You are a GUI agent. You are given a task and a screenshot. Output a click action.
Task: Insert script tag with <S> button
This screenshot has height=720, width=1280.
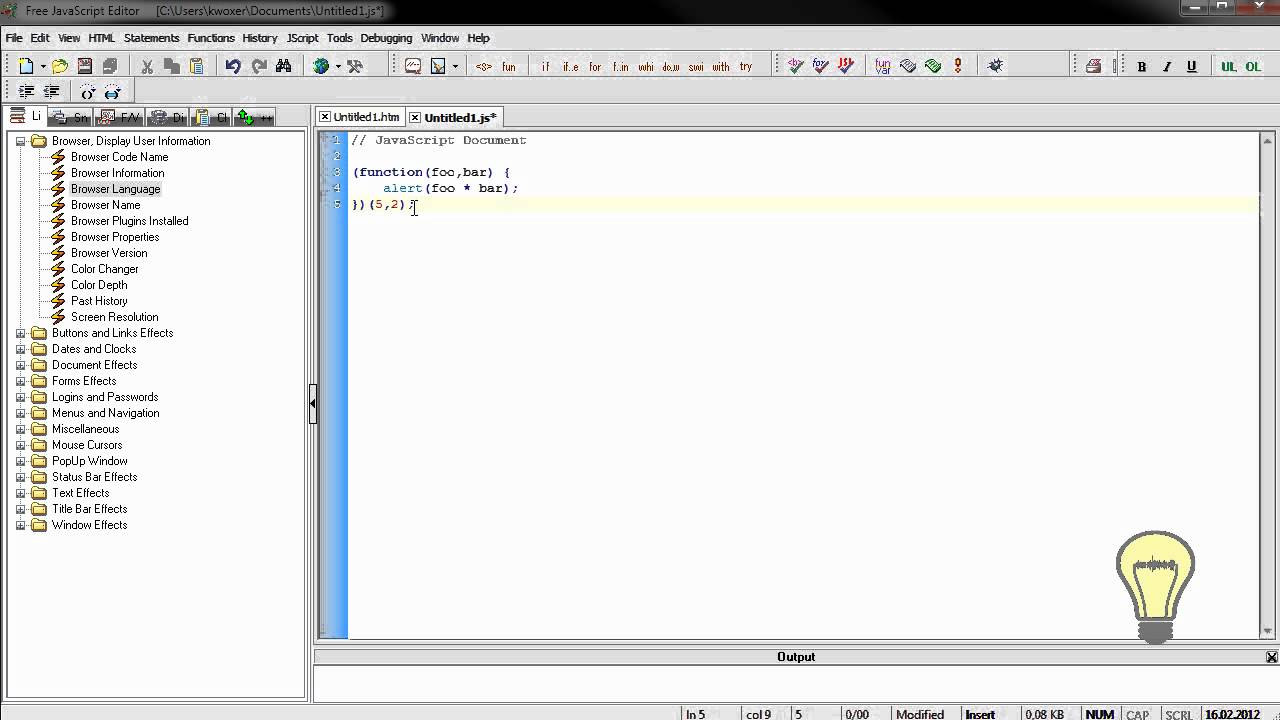pyautogui.click(x=484, y=67)
